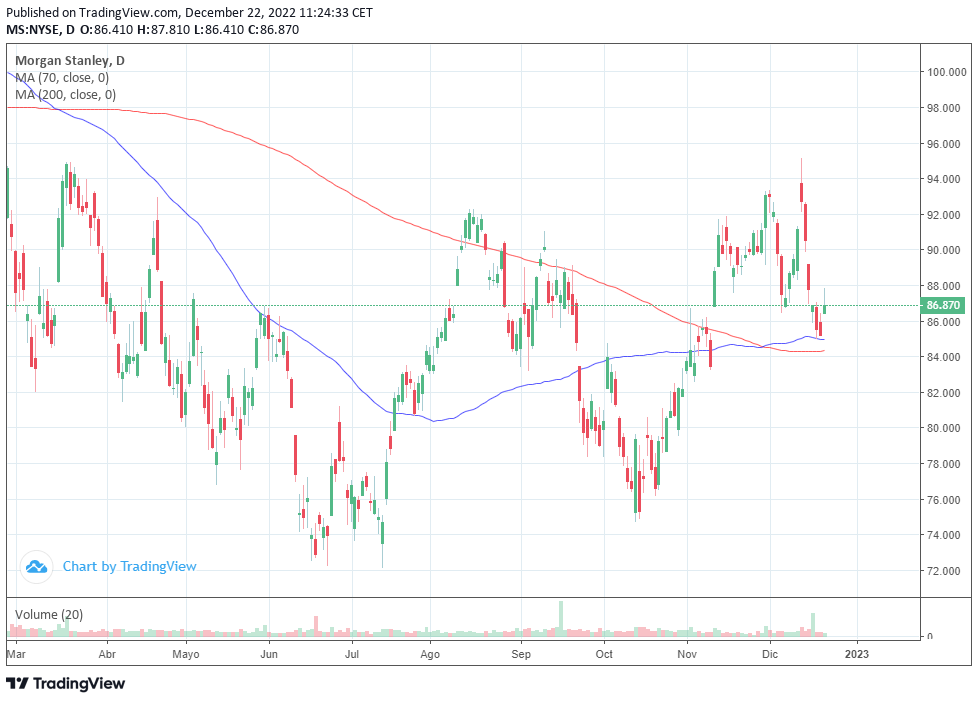Select the 'Morgan Stanley, D' chart title
978x702 pixels.
pos(70,61)
